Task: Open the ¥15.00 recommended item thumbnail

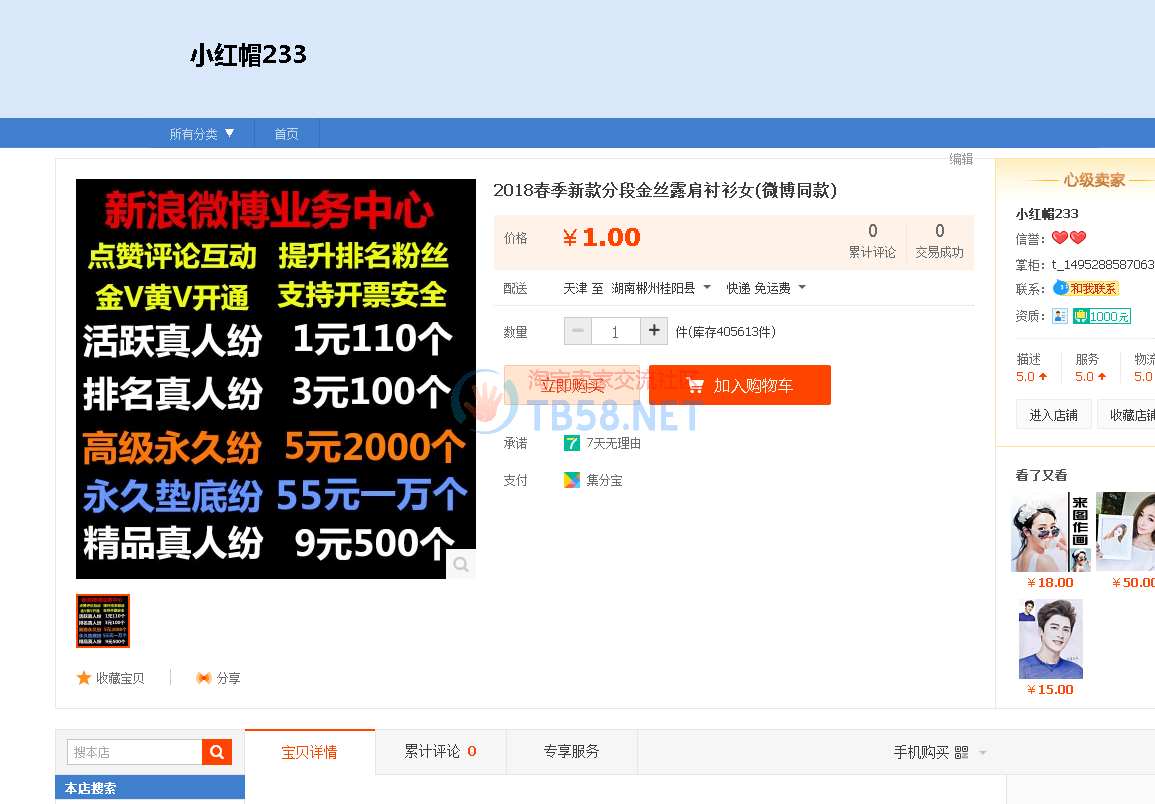Action: point(1051,639)
